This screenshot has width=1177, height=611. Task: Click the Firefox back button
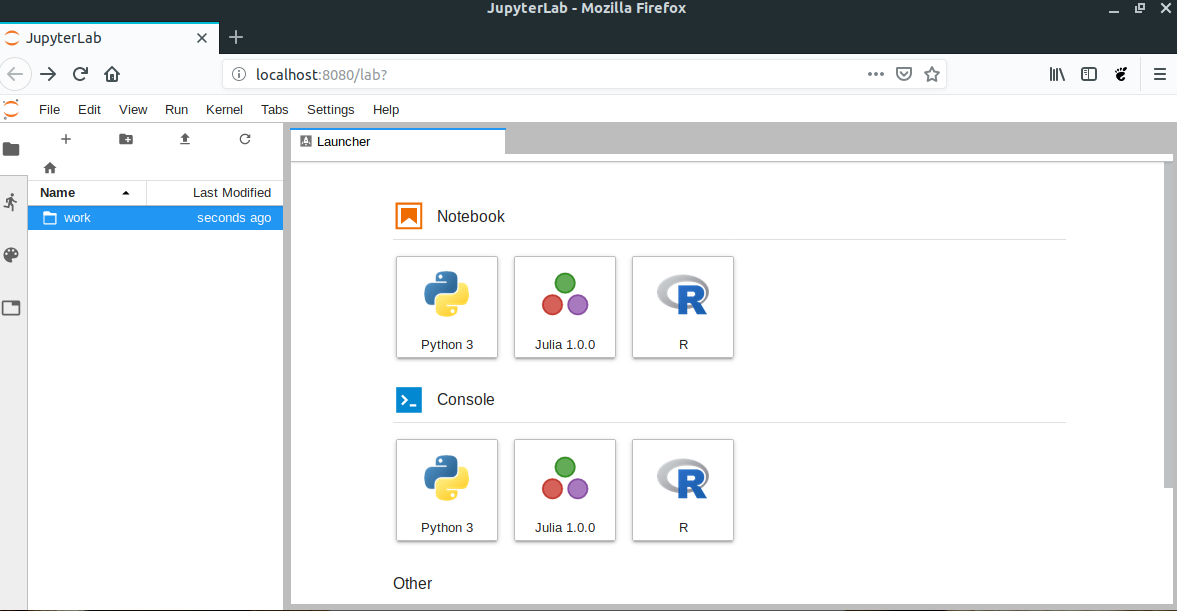pos(15,74)
